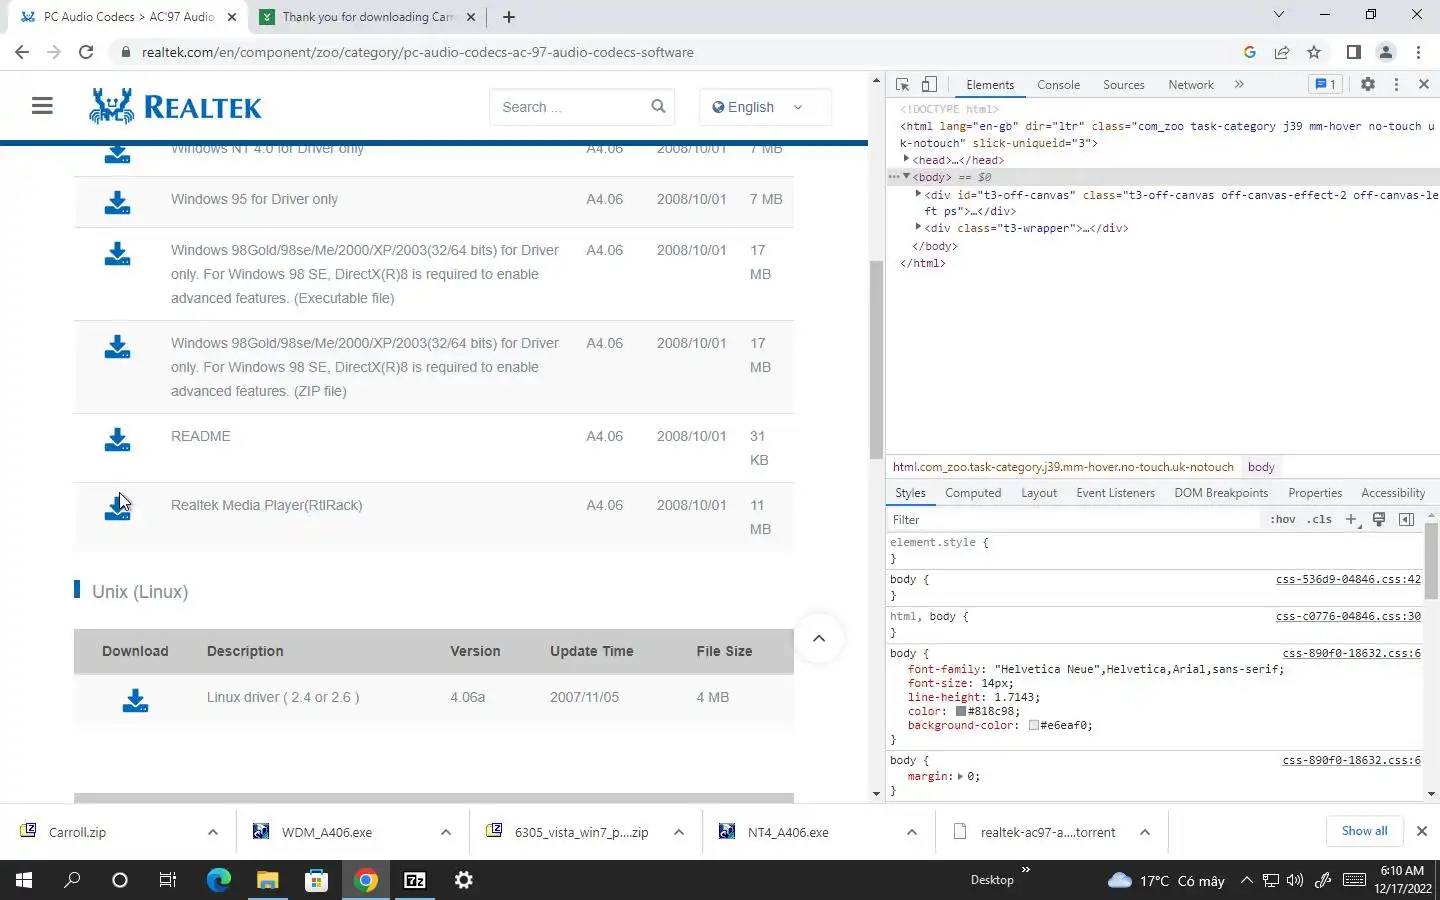Download the Executable file driver package
Screen dimensions: 1440x900
coord(117,254)
